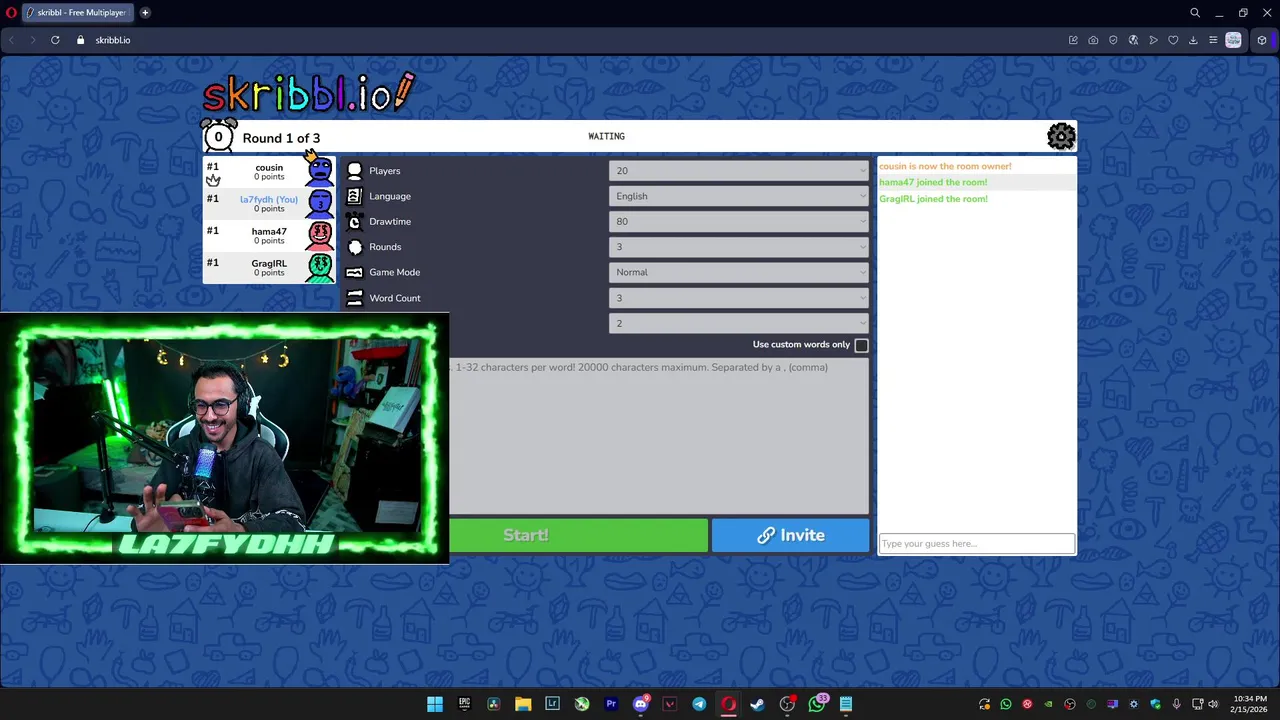Expand the Game Mode dropdown showing Normal

(x=739, y=272)
